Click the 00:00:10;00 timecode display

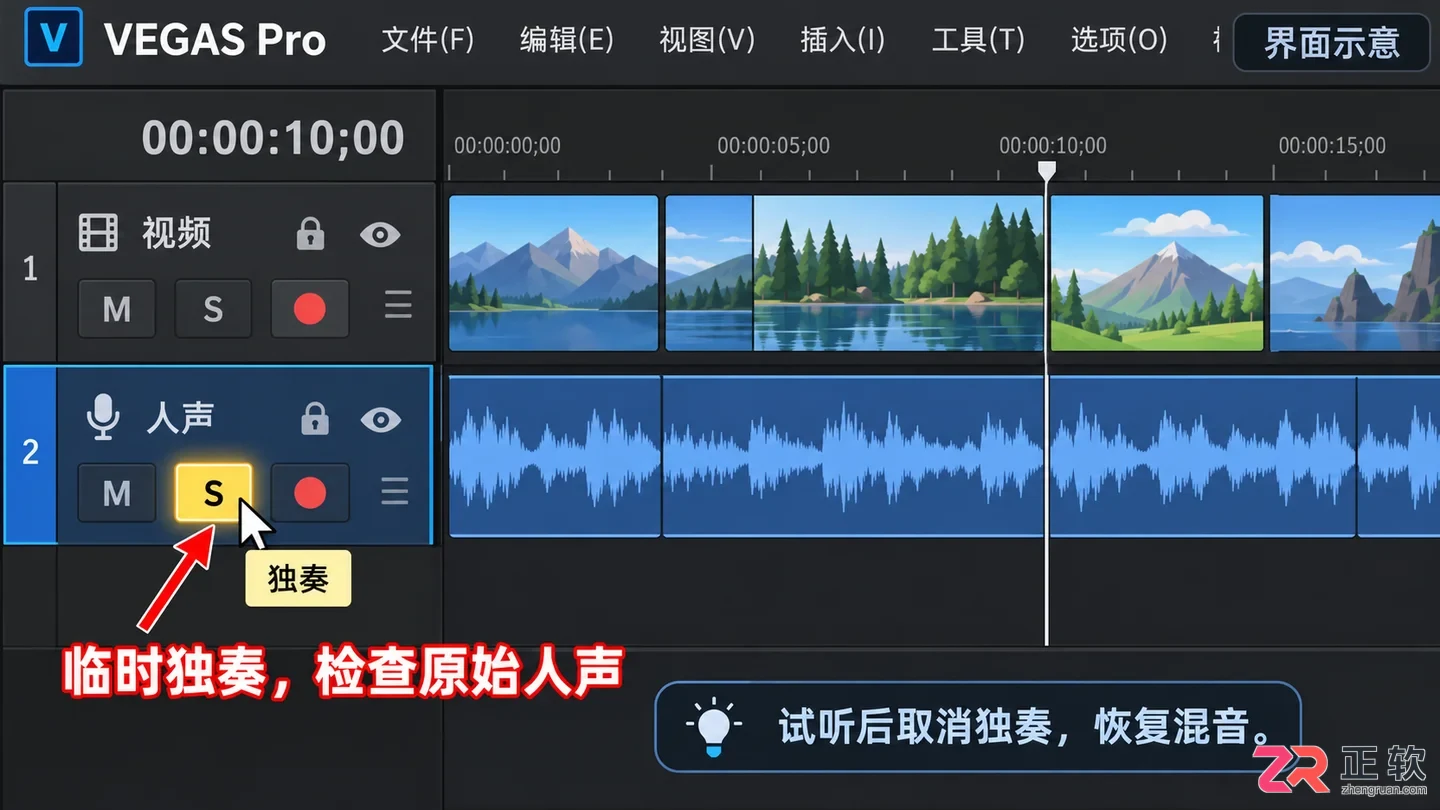coord(273,138)
